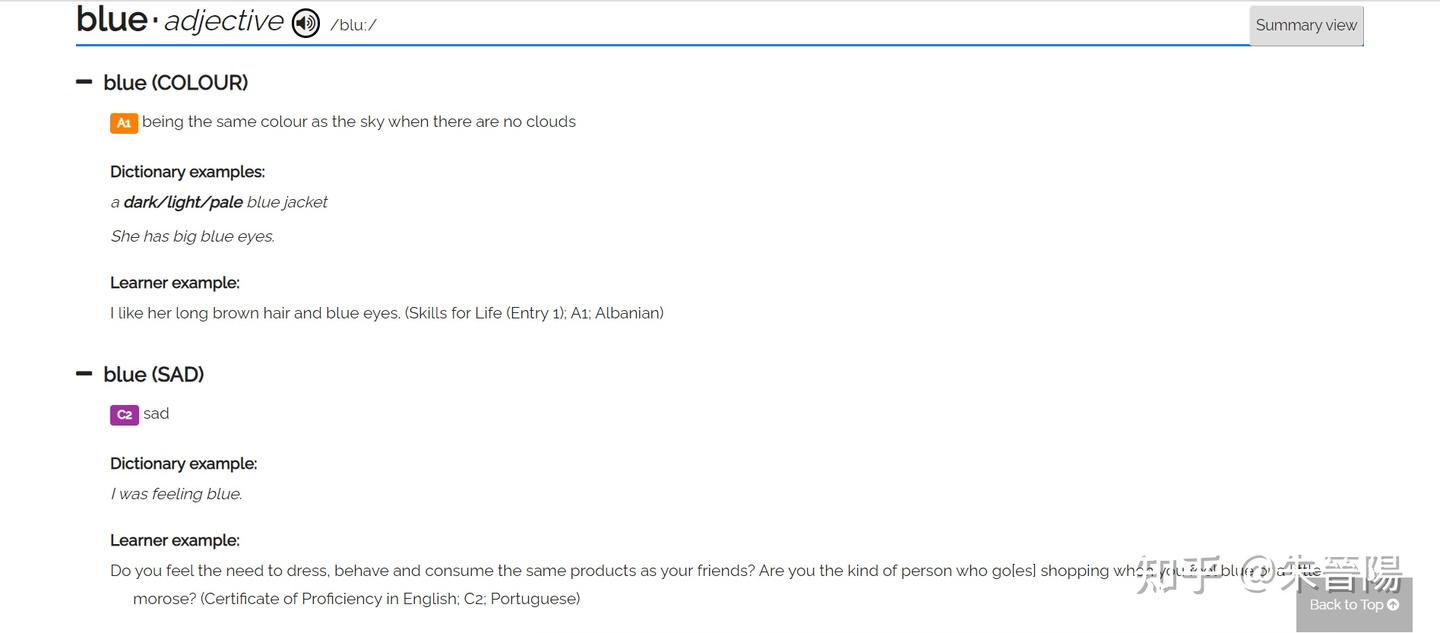Click the headword "blue" in the title
Viewport: 1440px width, 633px height.
(x=112, y=20)
